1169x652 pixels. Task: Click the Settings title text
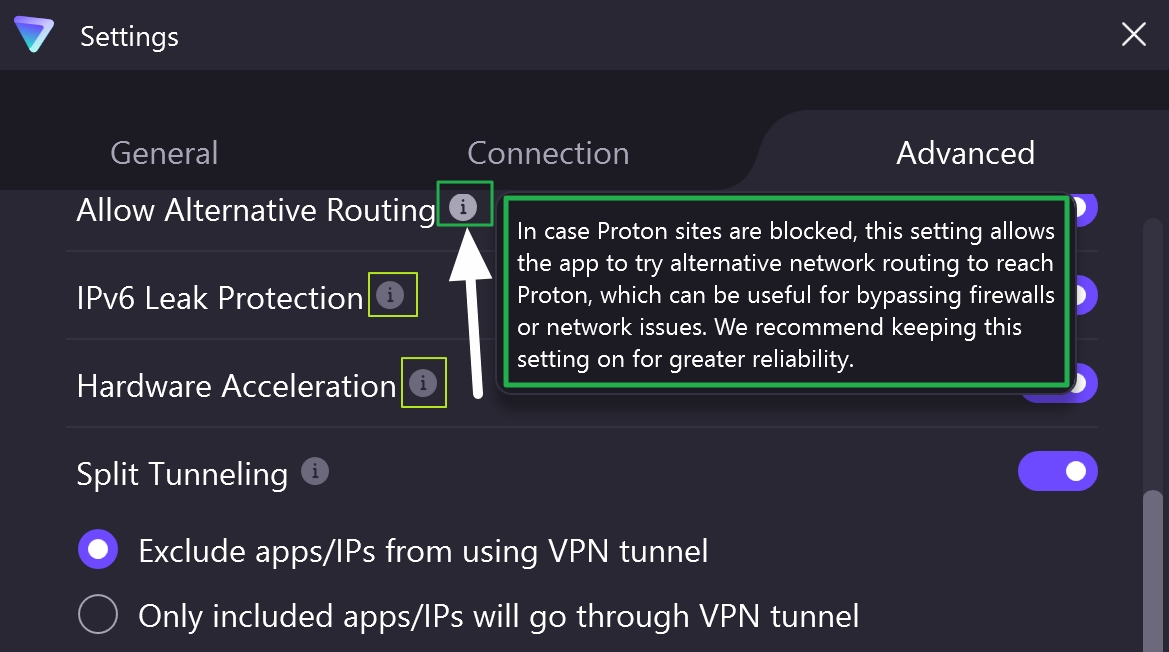coord(129,36)
